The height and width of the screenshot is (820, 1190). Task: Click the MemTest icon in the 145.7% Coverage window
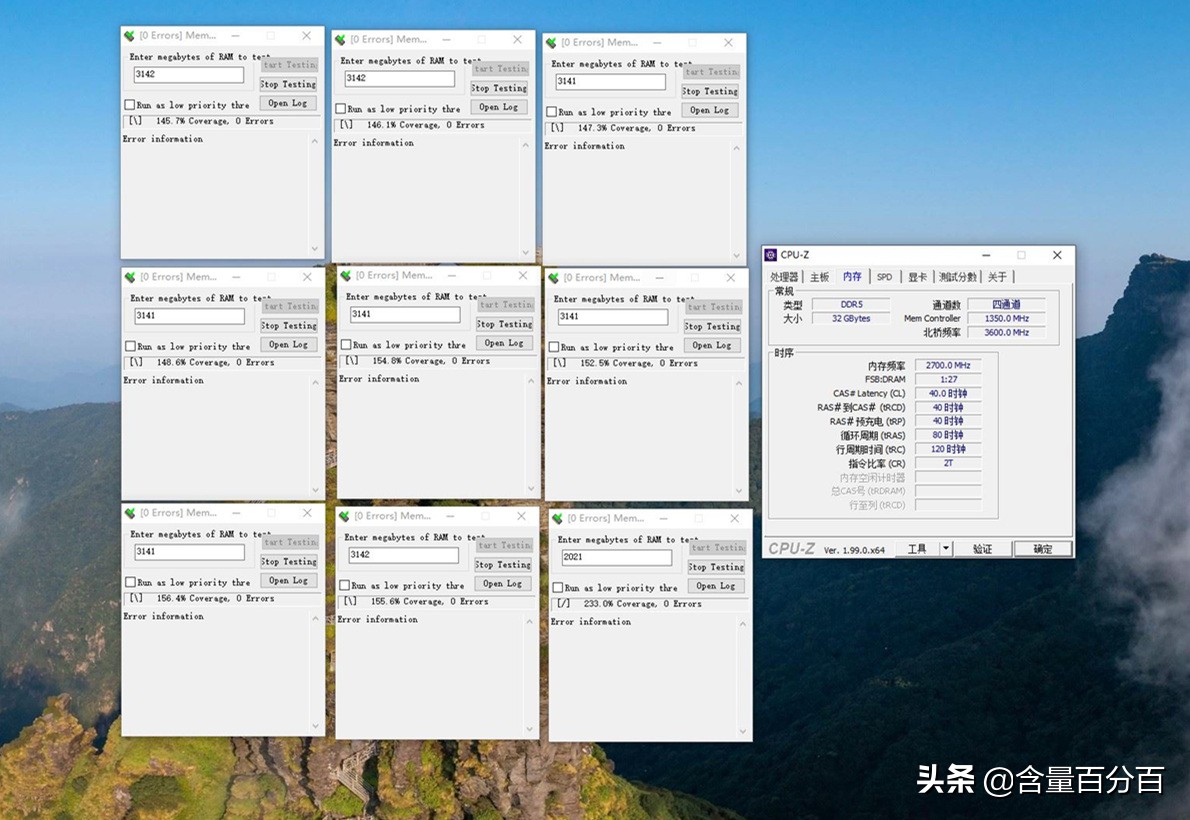[x=128, y=34]
